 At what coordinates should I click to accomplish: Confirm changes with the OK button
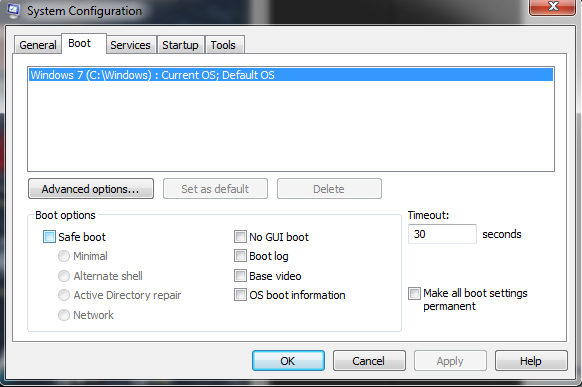point(288,361)
